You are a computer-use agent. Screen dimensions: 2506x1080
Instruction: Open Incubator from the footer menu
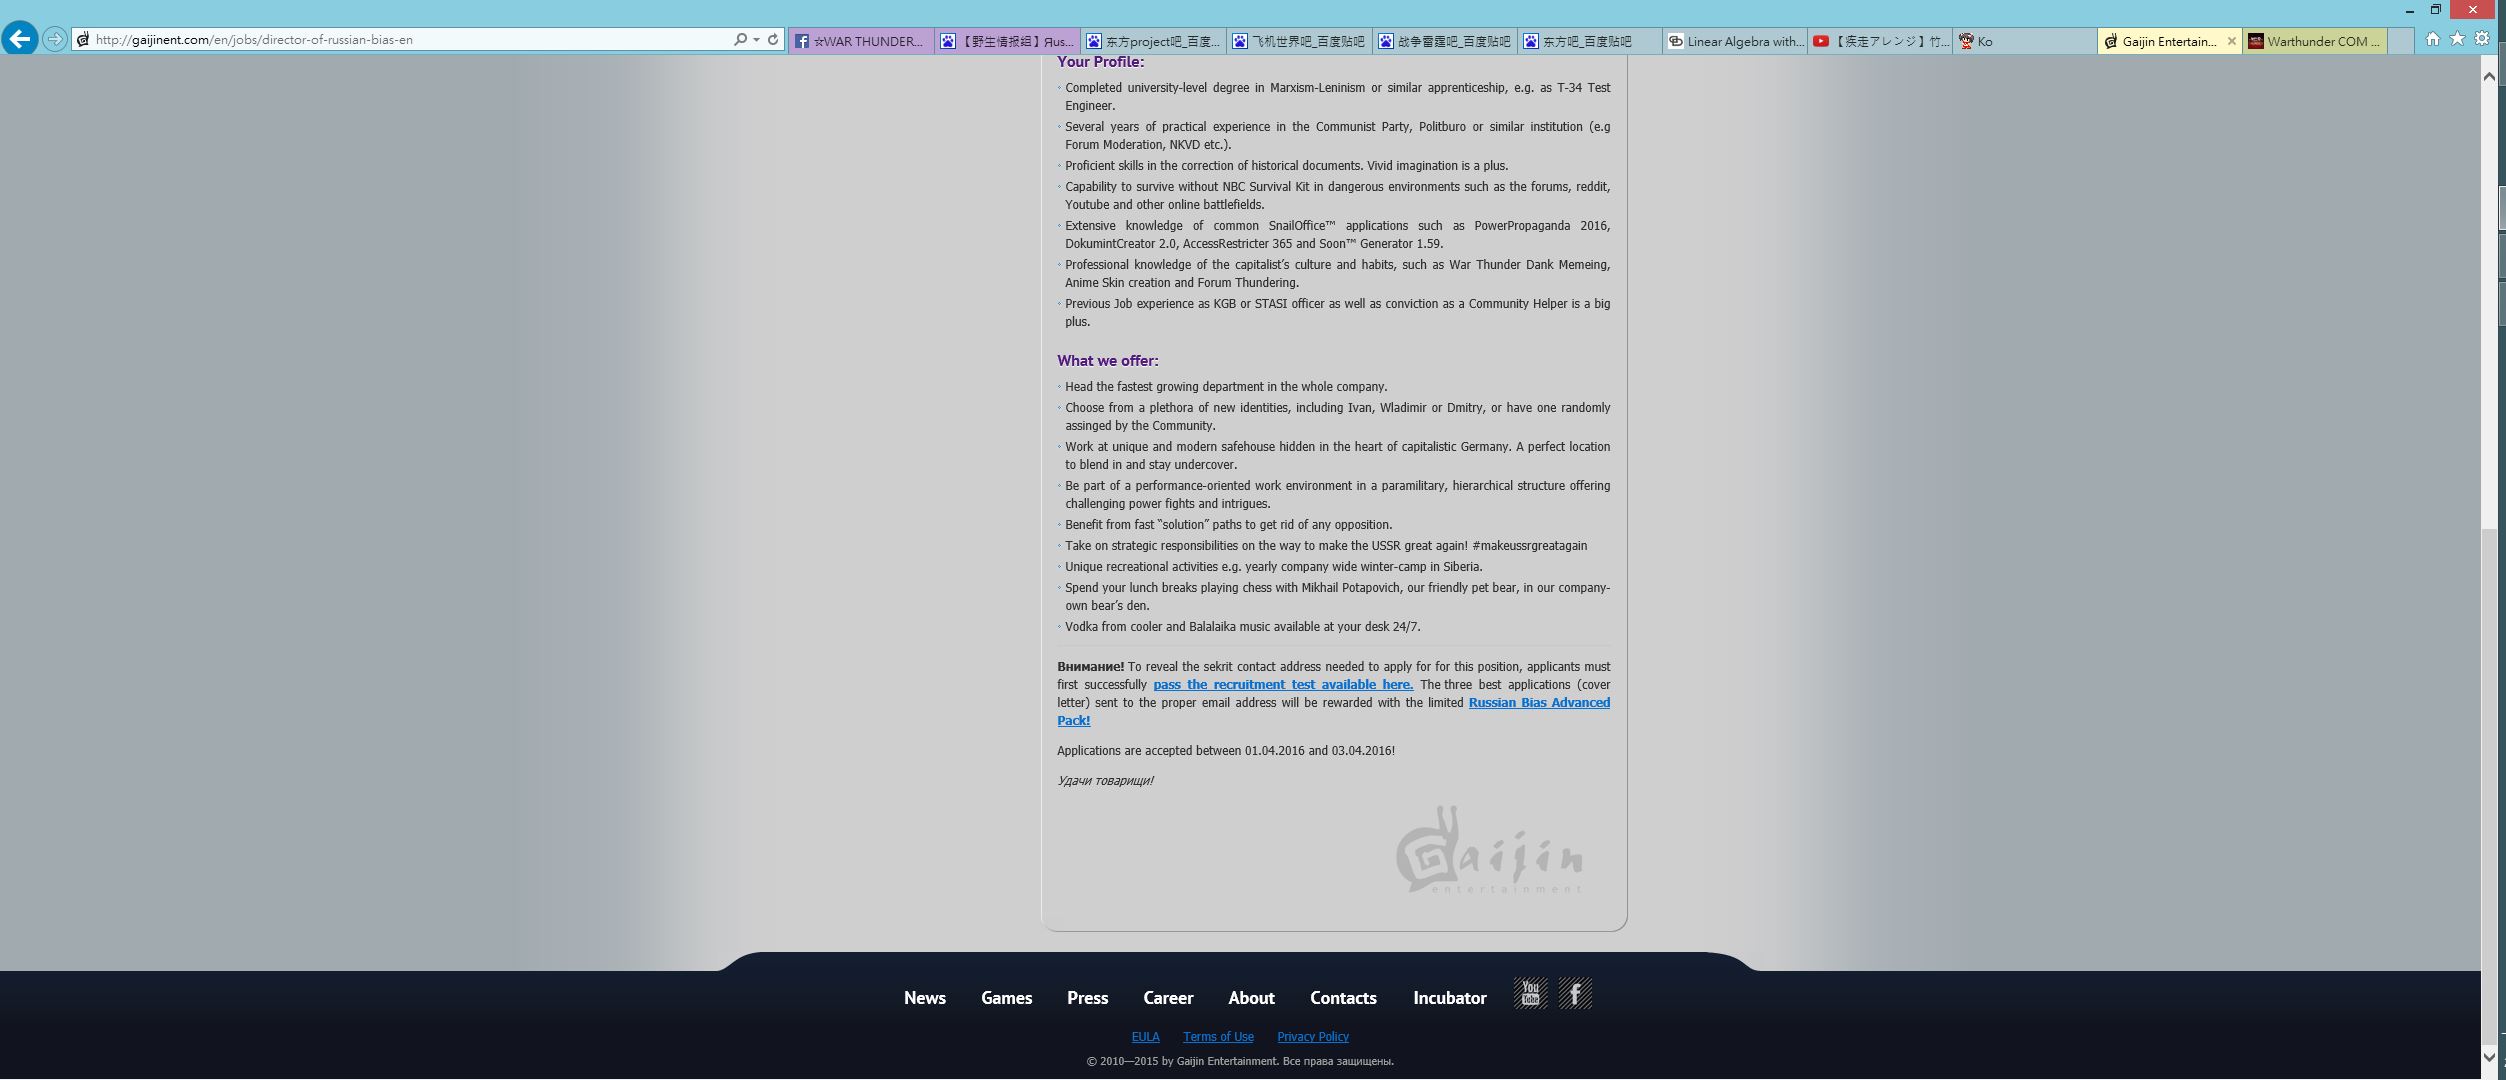pos(1449,998)
